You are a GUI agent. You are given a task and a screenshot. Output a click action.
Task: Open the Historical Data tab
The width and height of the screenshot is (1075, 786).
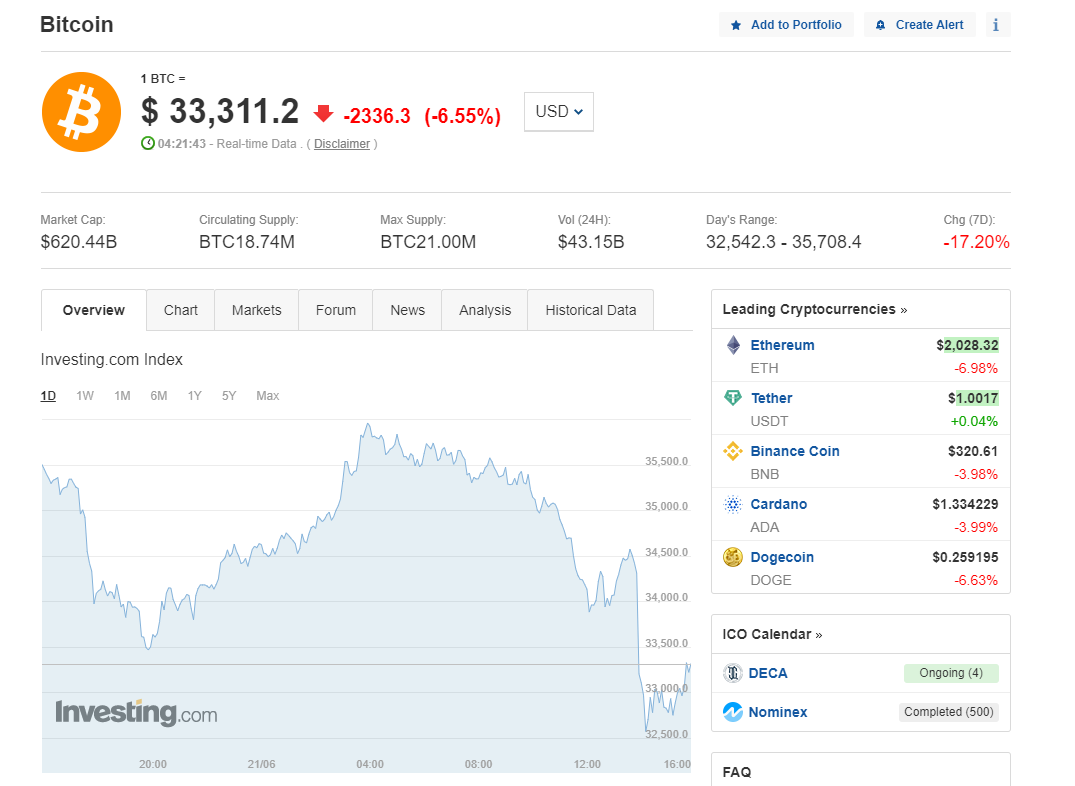(x=590, y=310)
